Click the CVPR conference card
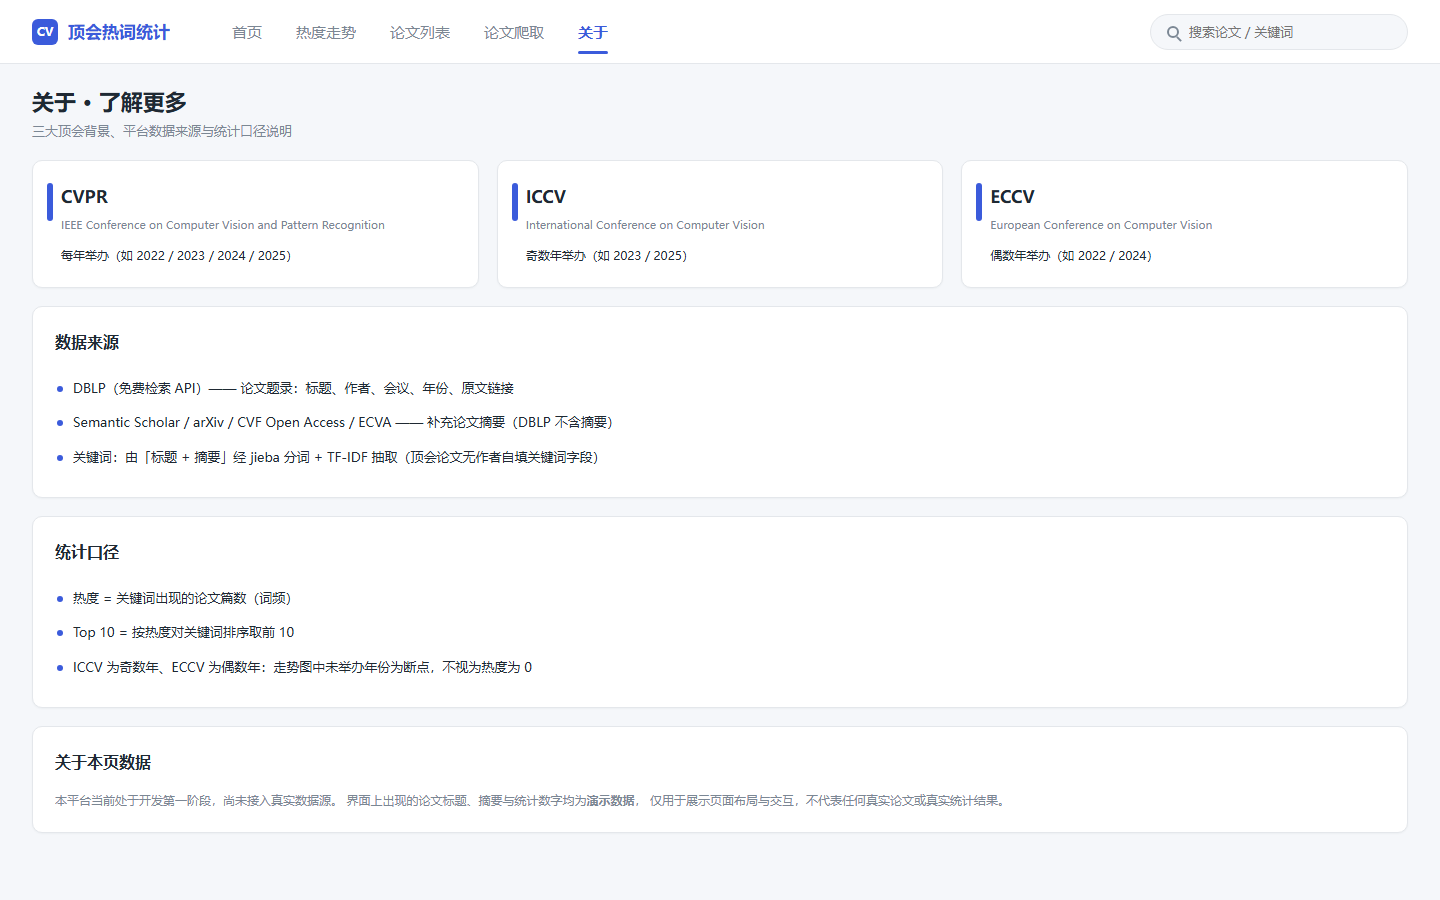 click(255, 224)
